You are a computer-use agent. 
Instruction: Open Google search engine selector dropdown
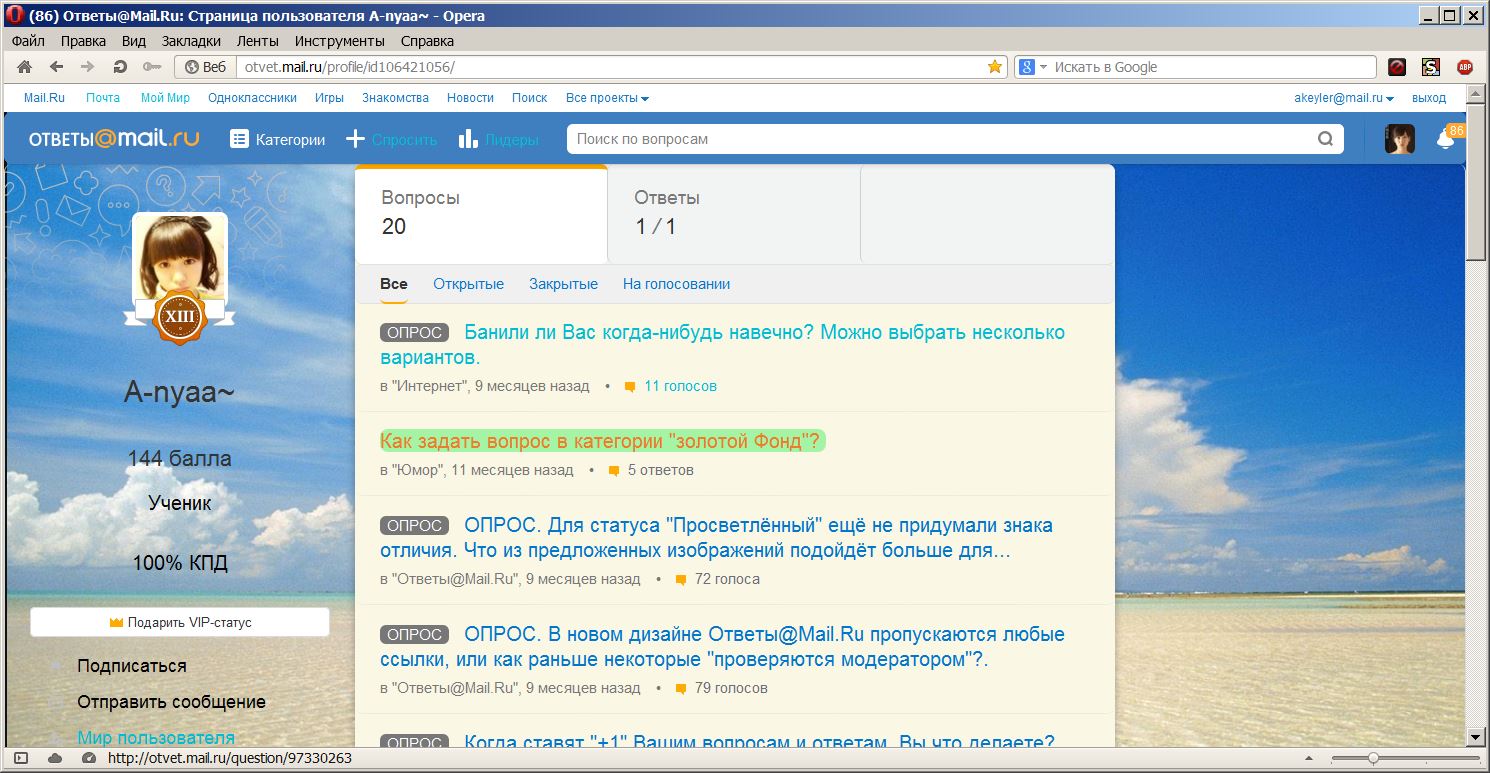[x=1033, y=67]
